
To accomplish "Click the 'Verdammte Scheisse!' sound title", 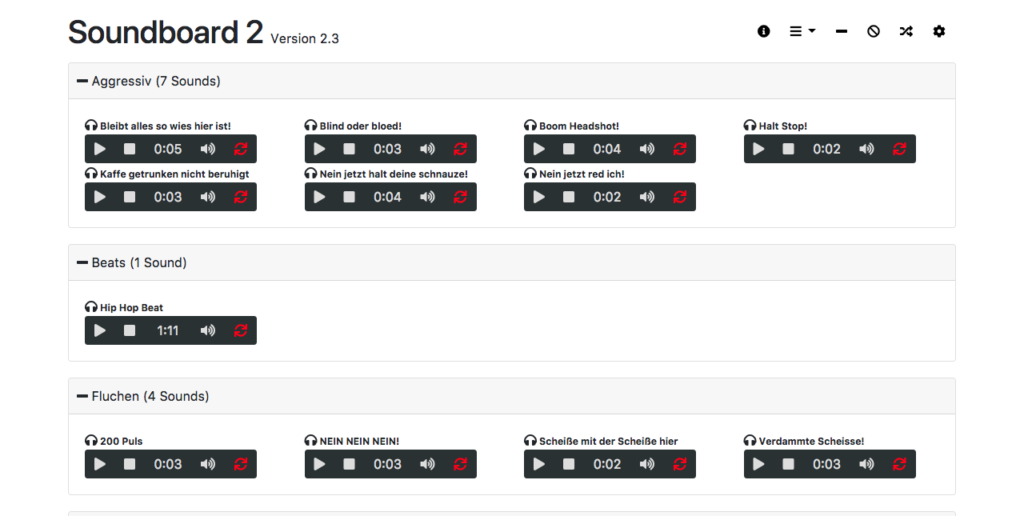I will 811,441.
